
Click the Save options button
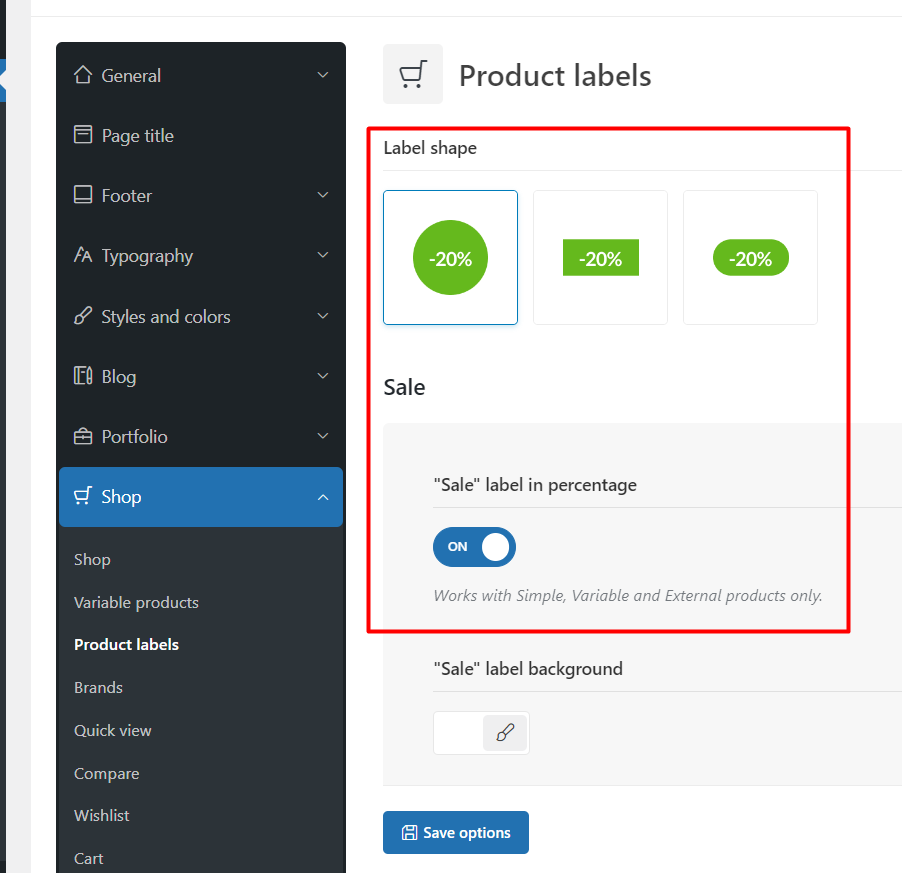coord(456,833)
